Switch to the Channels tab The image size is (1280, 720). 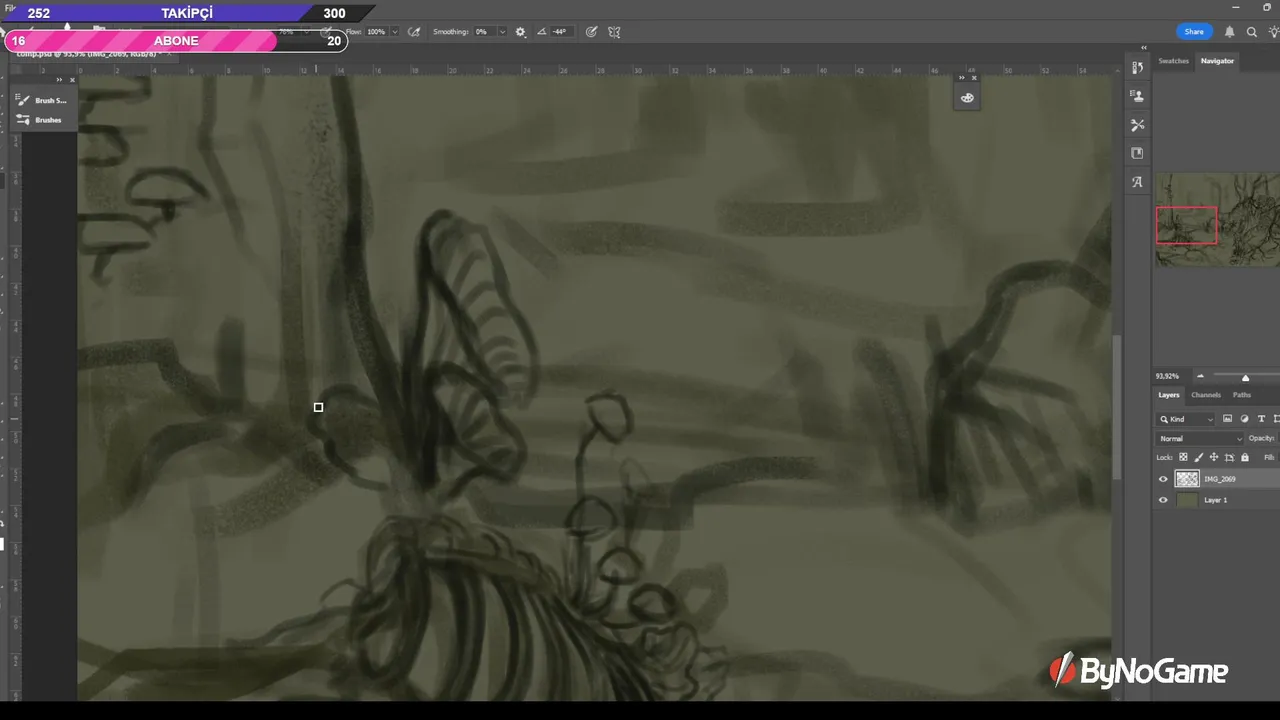pos(1206,395)
